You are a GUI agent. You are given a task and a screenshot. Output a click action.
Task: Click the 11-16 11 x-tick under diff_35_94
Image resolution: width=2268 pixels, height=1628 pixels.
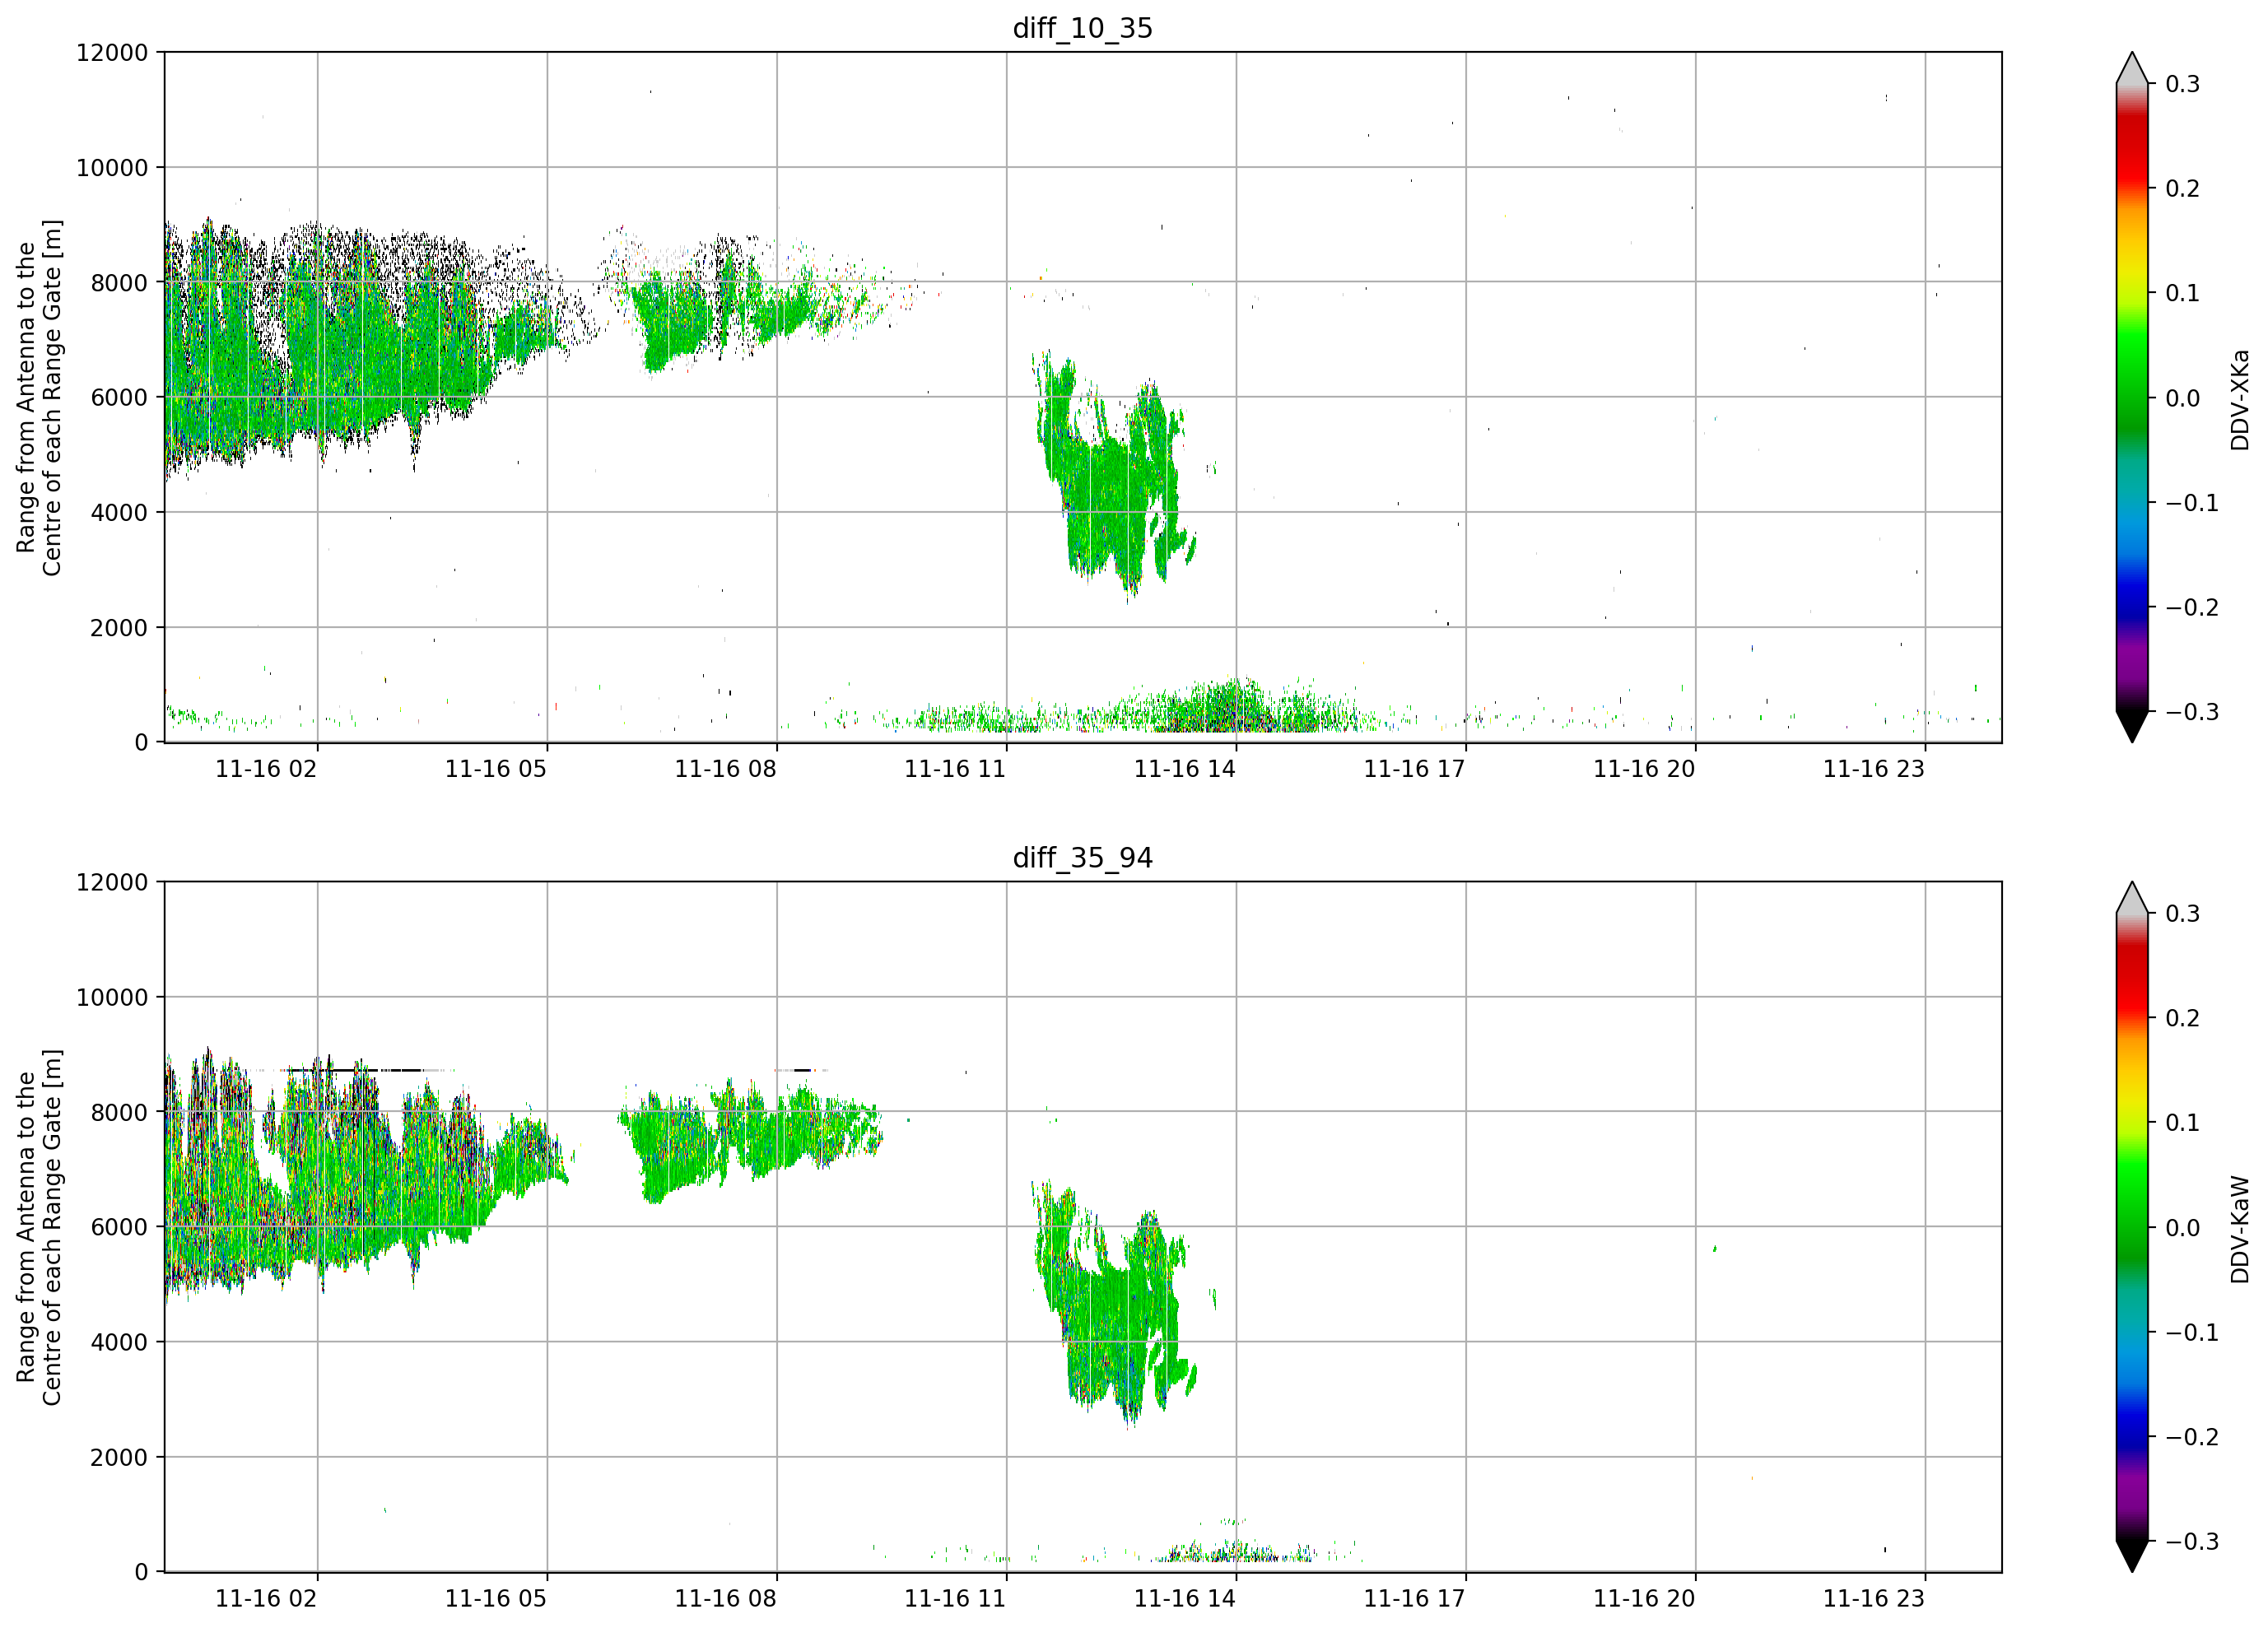click(x=955, y=1599)
